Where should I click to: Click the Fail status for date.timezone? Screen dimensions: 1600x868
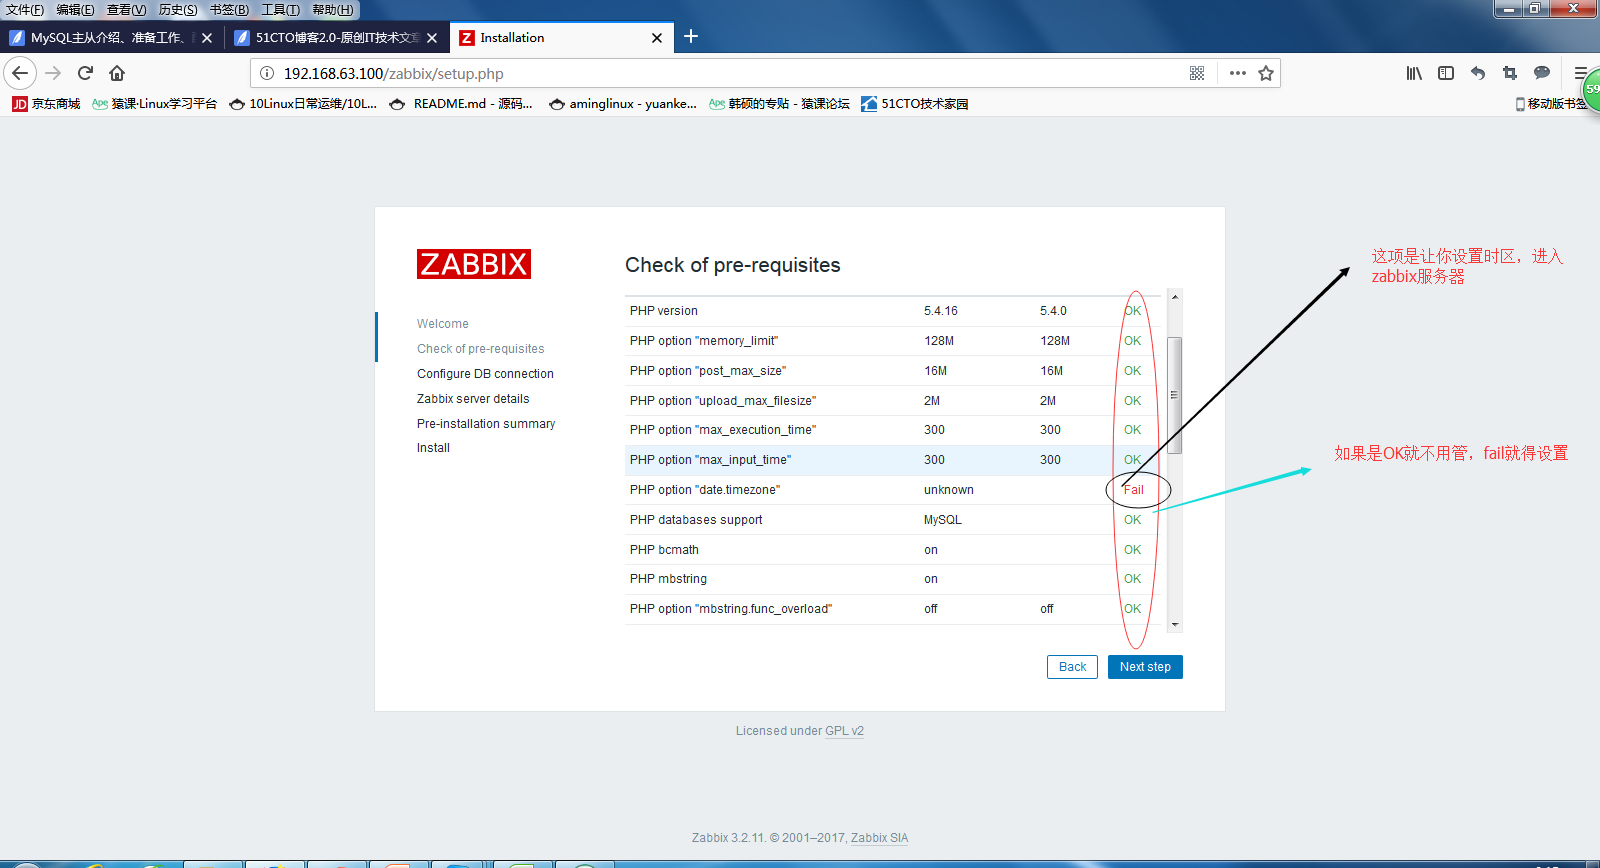1133,490
